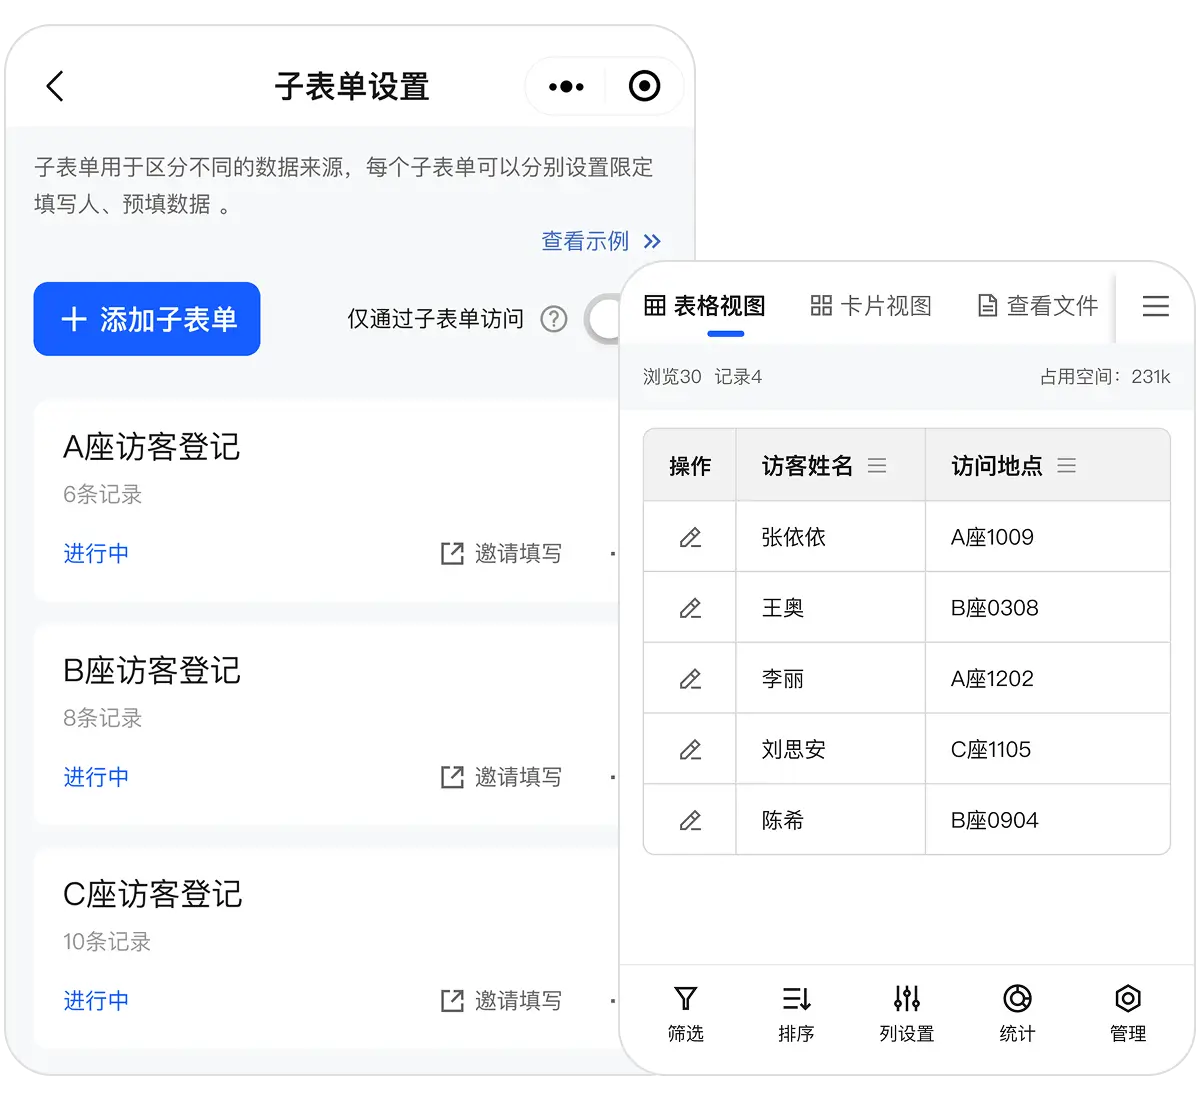Open the B座访客登记 sub-form card
The image size is (1200, 1100).
(327, 724)
